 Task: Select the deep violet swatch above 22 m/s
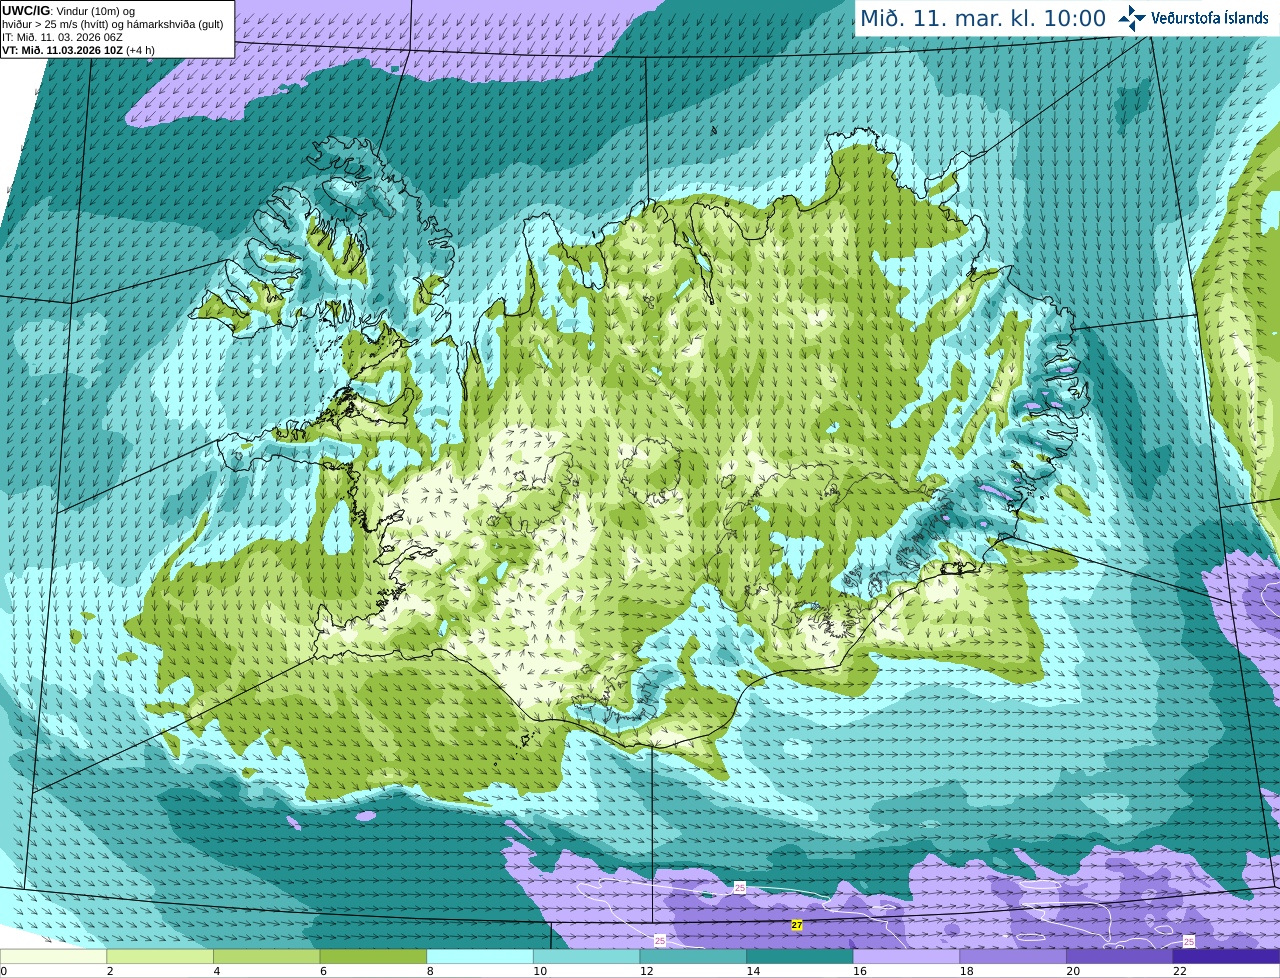click(1226, 957)
